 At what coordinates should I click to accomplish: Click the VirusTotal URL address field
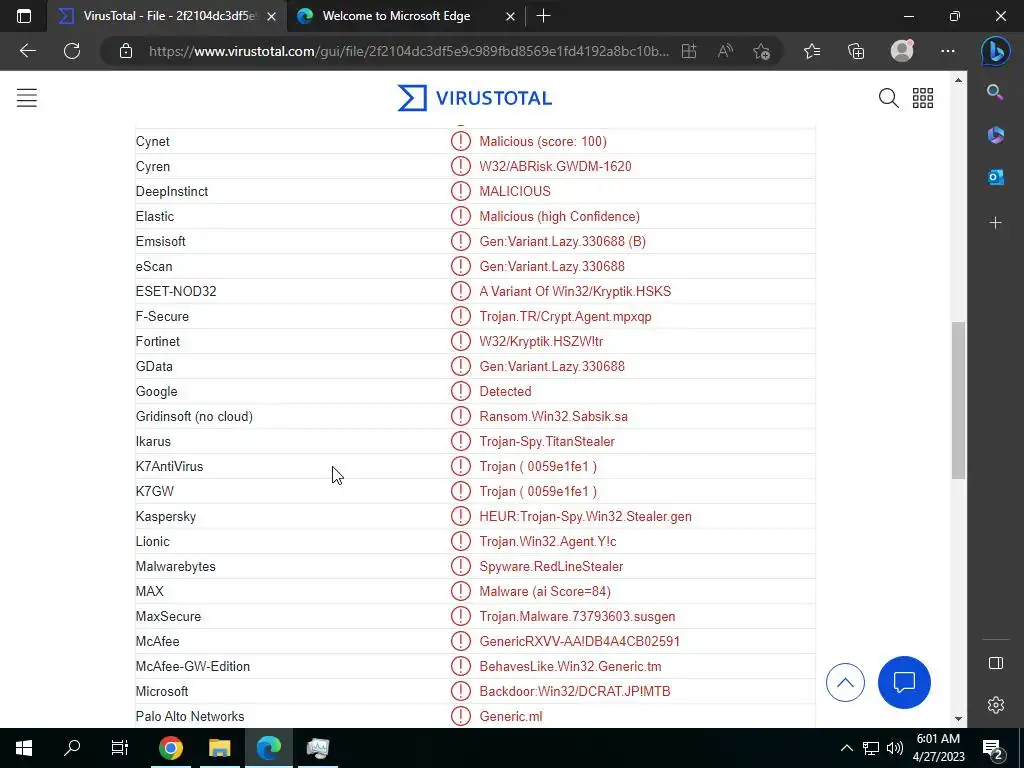point(408,51)
